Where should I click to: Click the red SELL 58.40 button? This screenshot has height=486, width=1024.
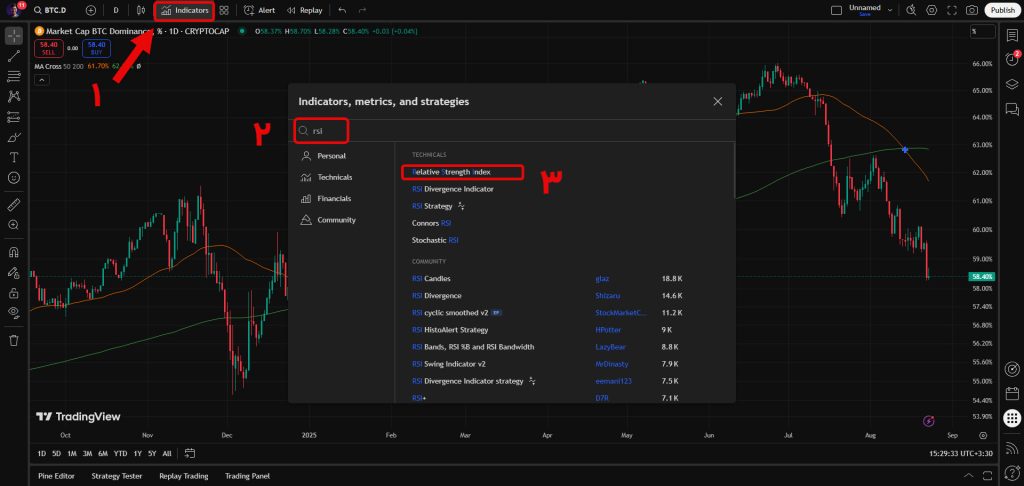tap(50, 48)
